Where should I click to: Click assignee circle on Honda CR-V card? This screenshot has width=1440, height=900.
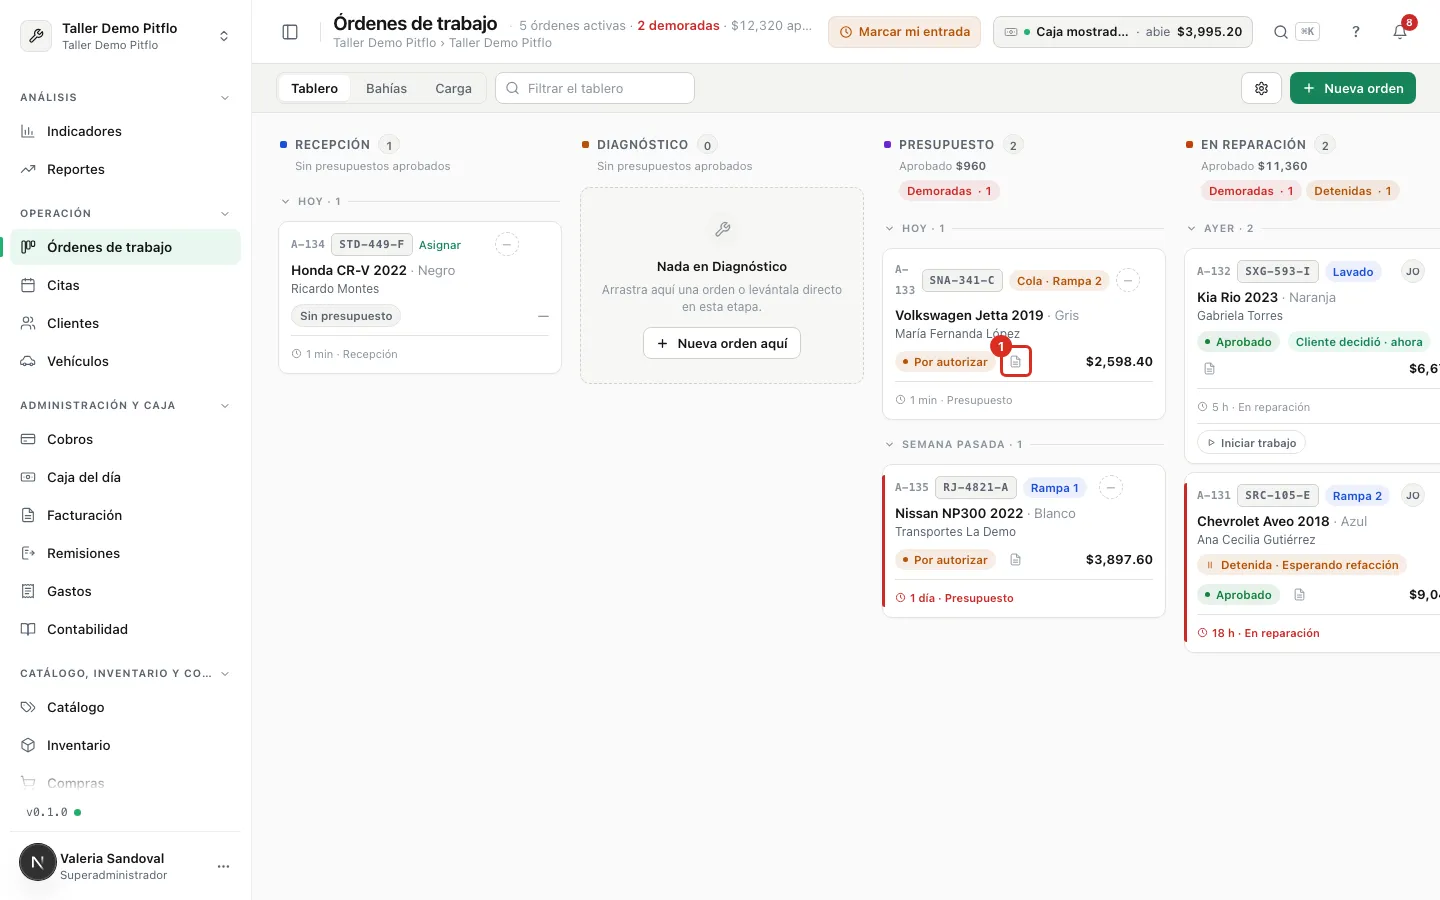[507, 244]
